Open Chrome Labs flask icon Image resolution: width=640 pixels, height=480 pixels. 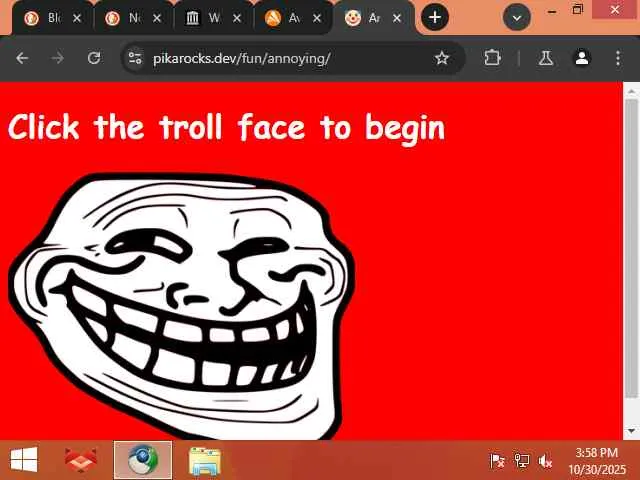pyautogui.click(x=546, y=58)
